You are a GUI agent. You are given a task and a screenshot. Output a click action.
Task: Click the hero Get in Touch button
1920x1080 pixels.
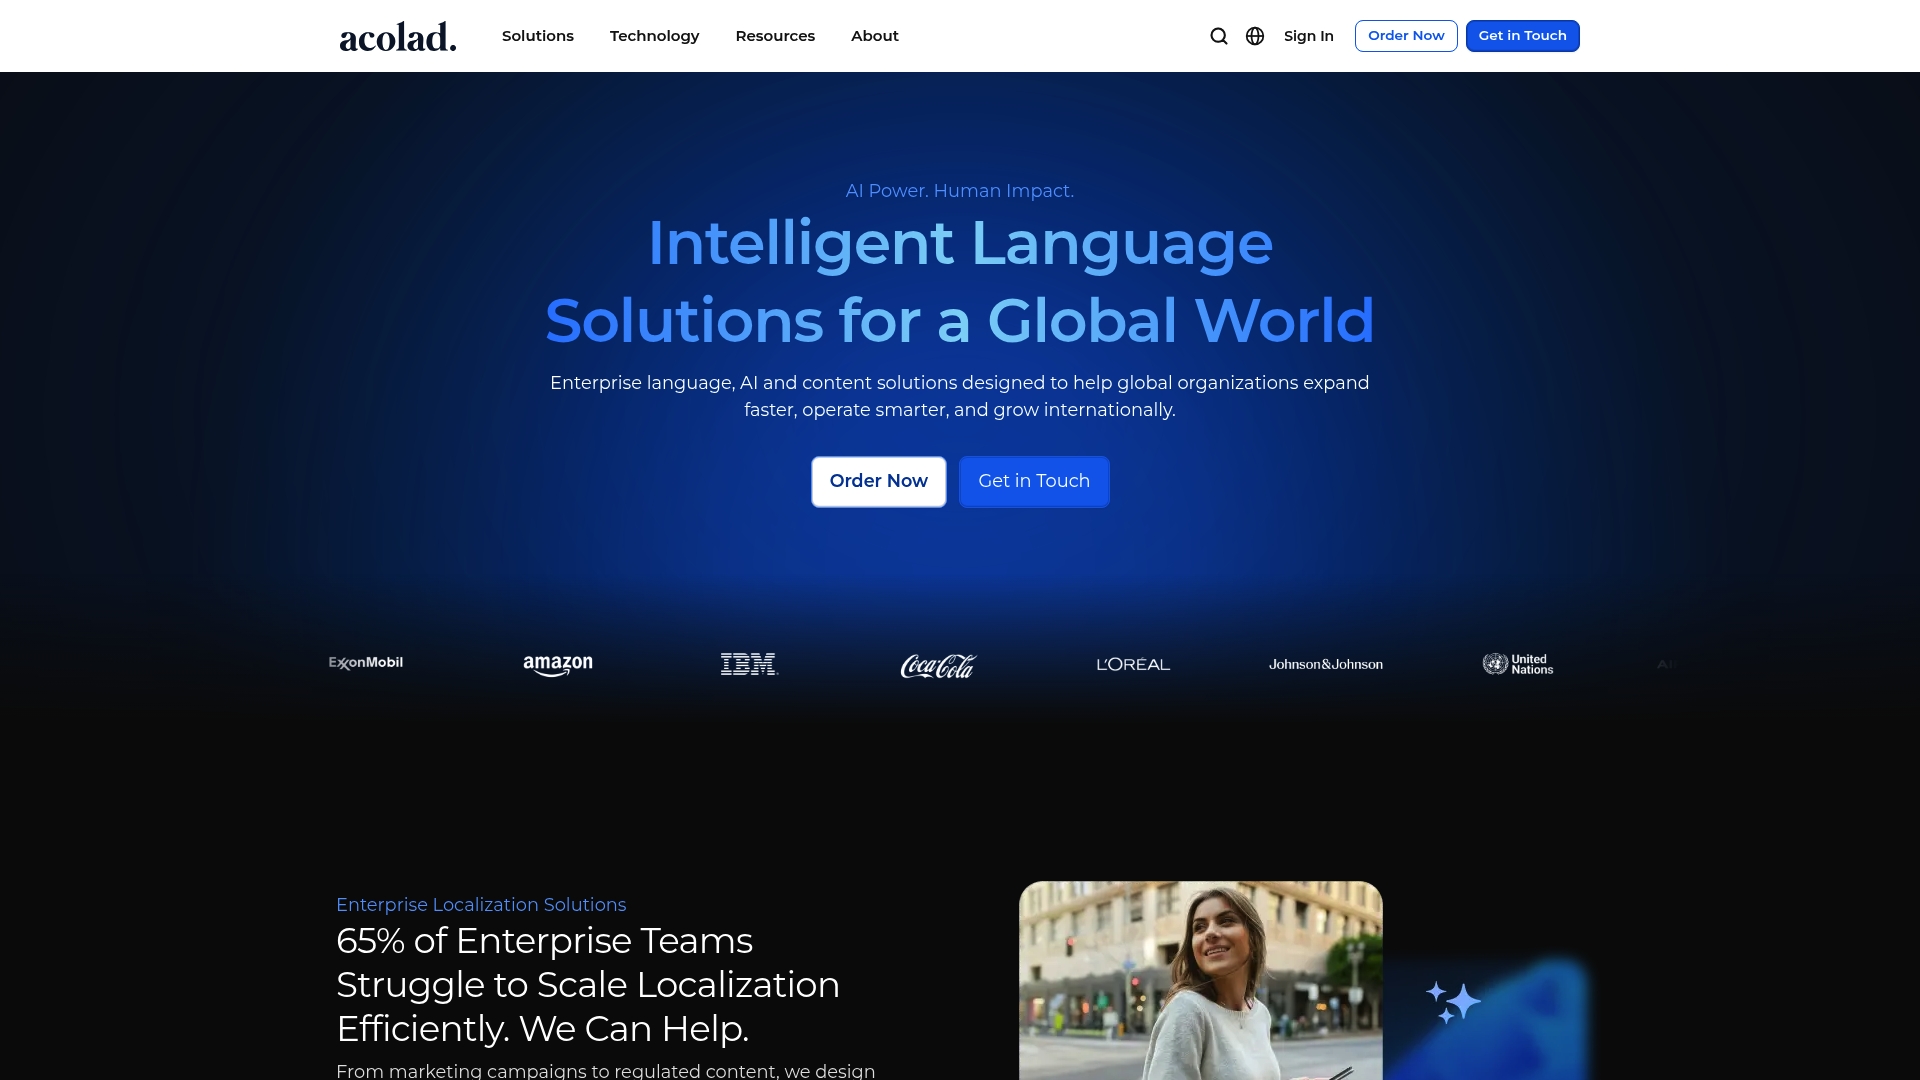[1034, 482]
